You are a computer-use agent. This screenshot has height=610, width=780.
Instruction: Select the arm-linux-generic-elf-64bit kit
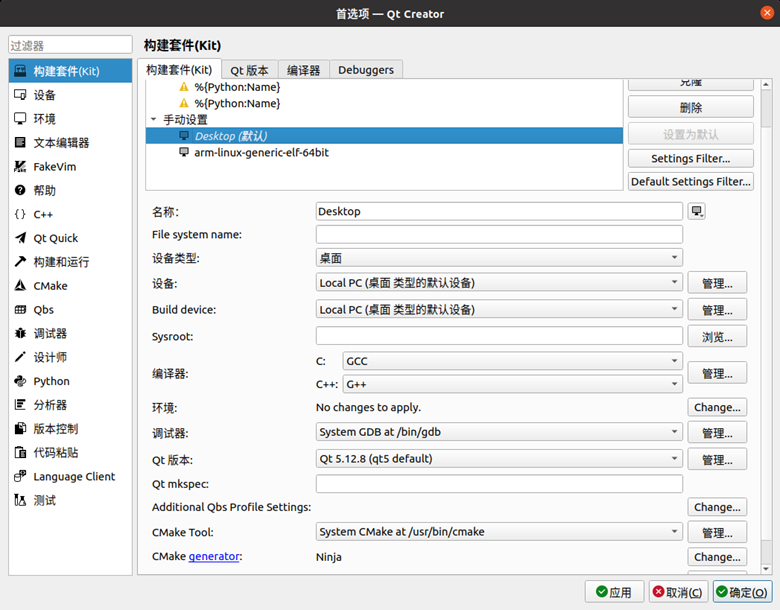click(x=261, y=152)
